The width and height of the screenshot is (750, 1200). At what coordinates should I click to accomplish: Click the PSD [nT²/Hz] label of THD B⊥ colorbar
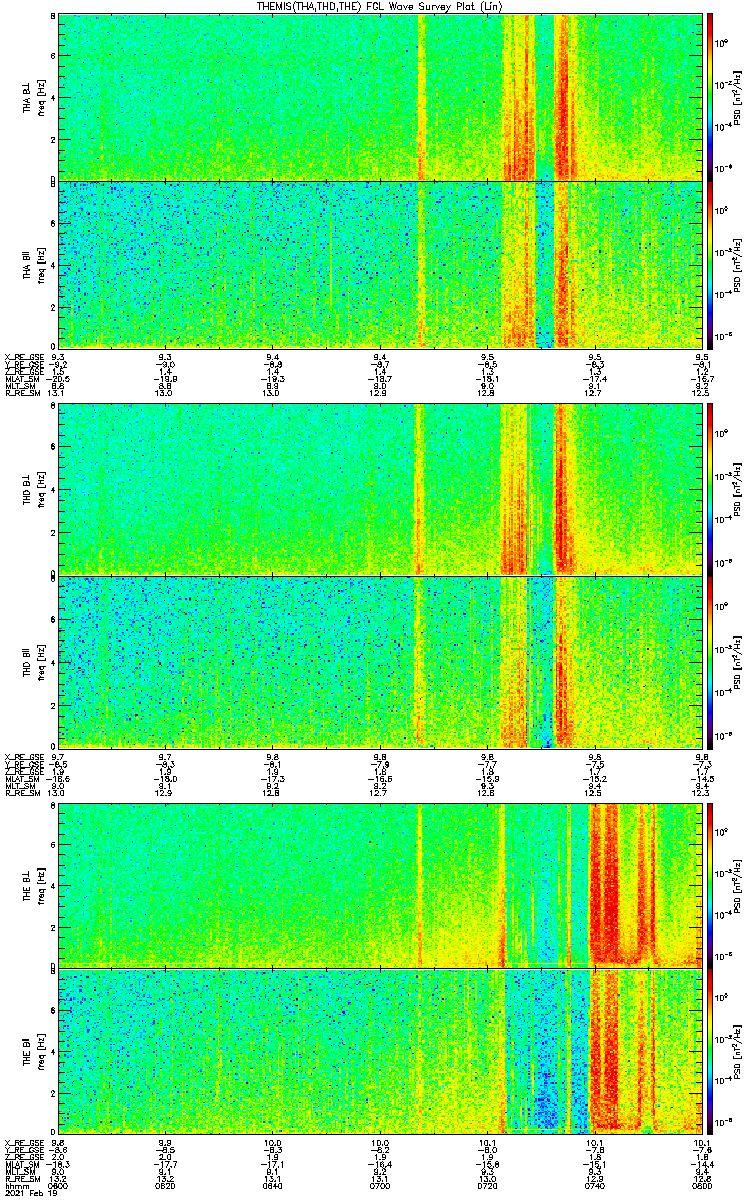[x=739, y=489]
